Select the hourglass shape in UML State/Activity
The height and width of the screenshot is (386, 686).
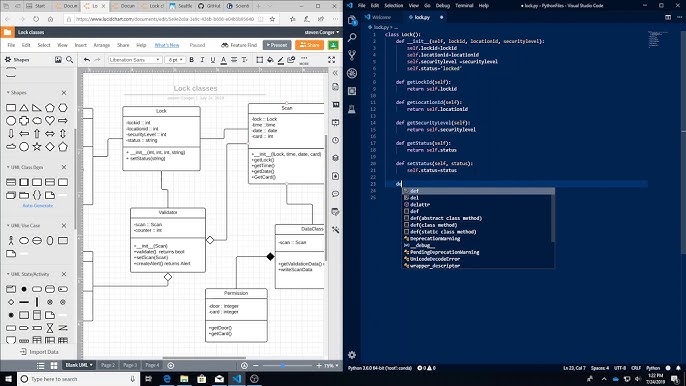(50, 327)
